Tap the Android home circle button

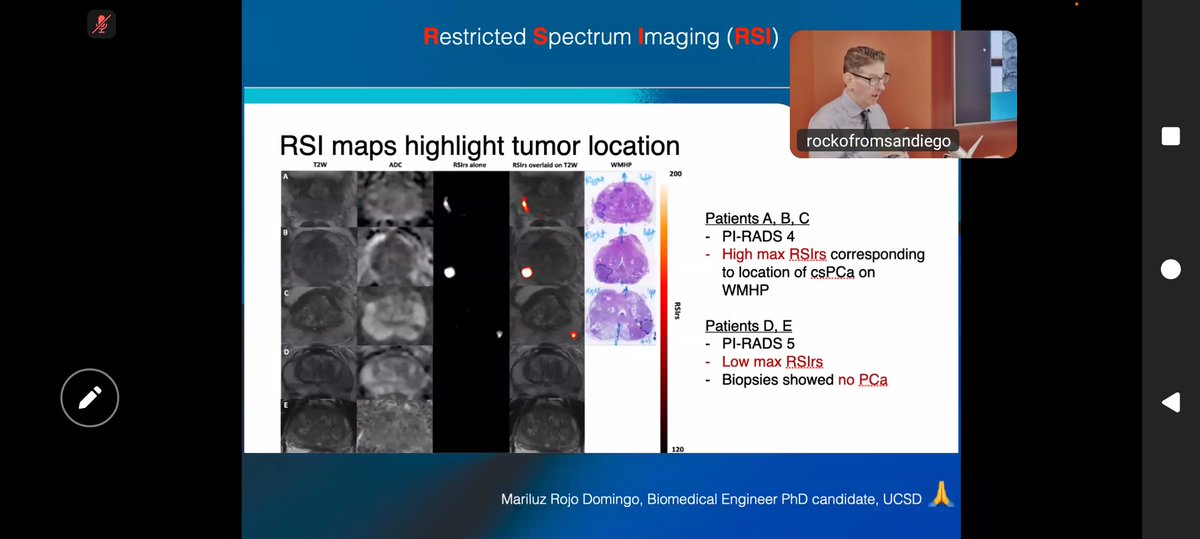(1171, 270)
